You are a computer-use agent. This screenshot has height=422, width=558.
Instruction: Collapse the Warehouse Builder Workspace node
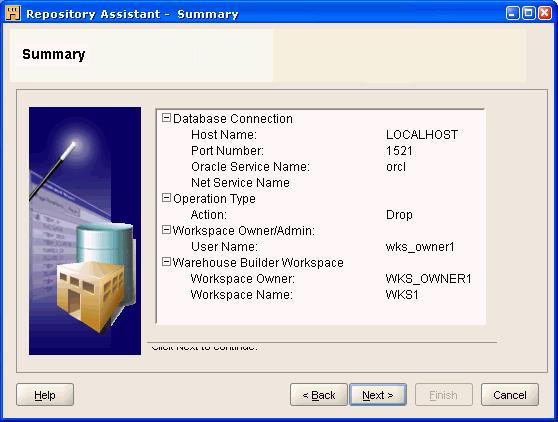coord(166,262)
